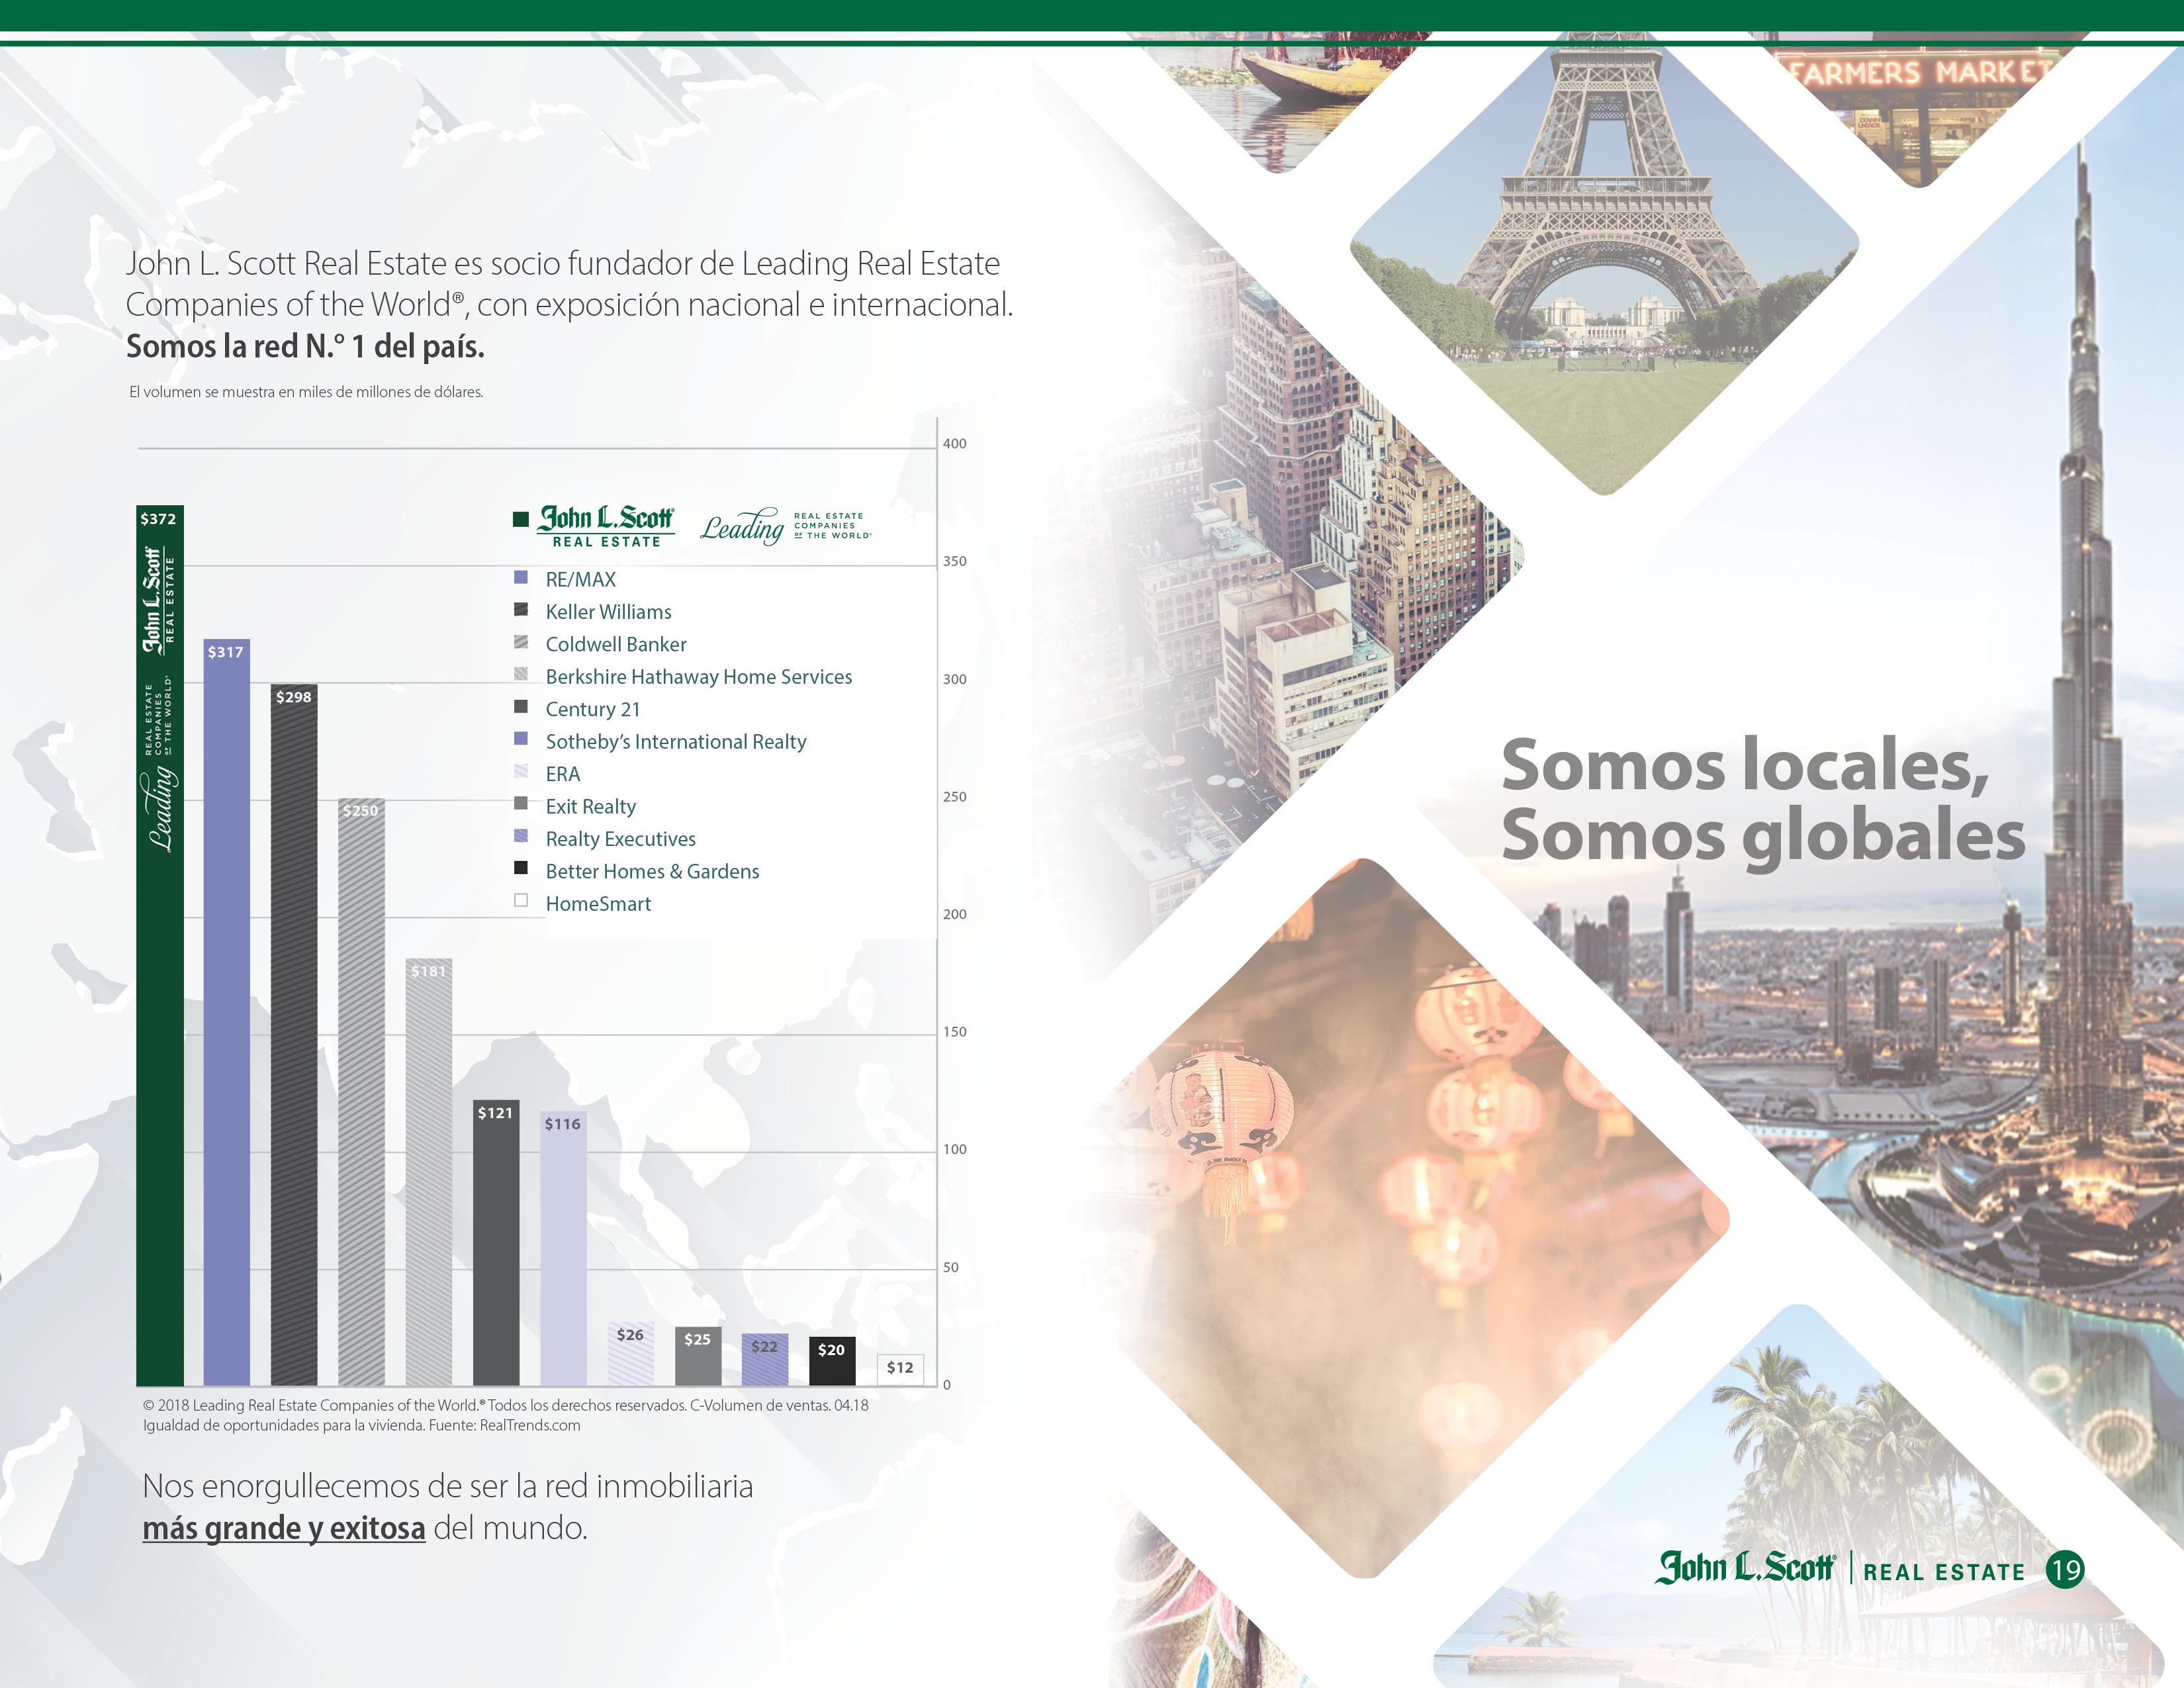The width and height of the screenshot is (2184, 1688).
Task: Click the Leading Real Estate Companies logo
Action: [x=785, y=526]
